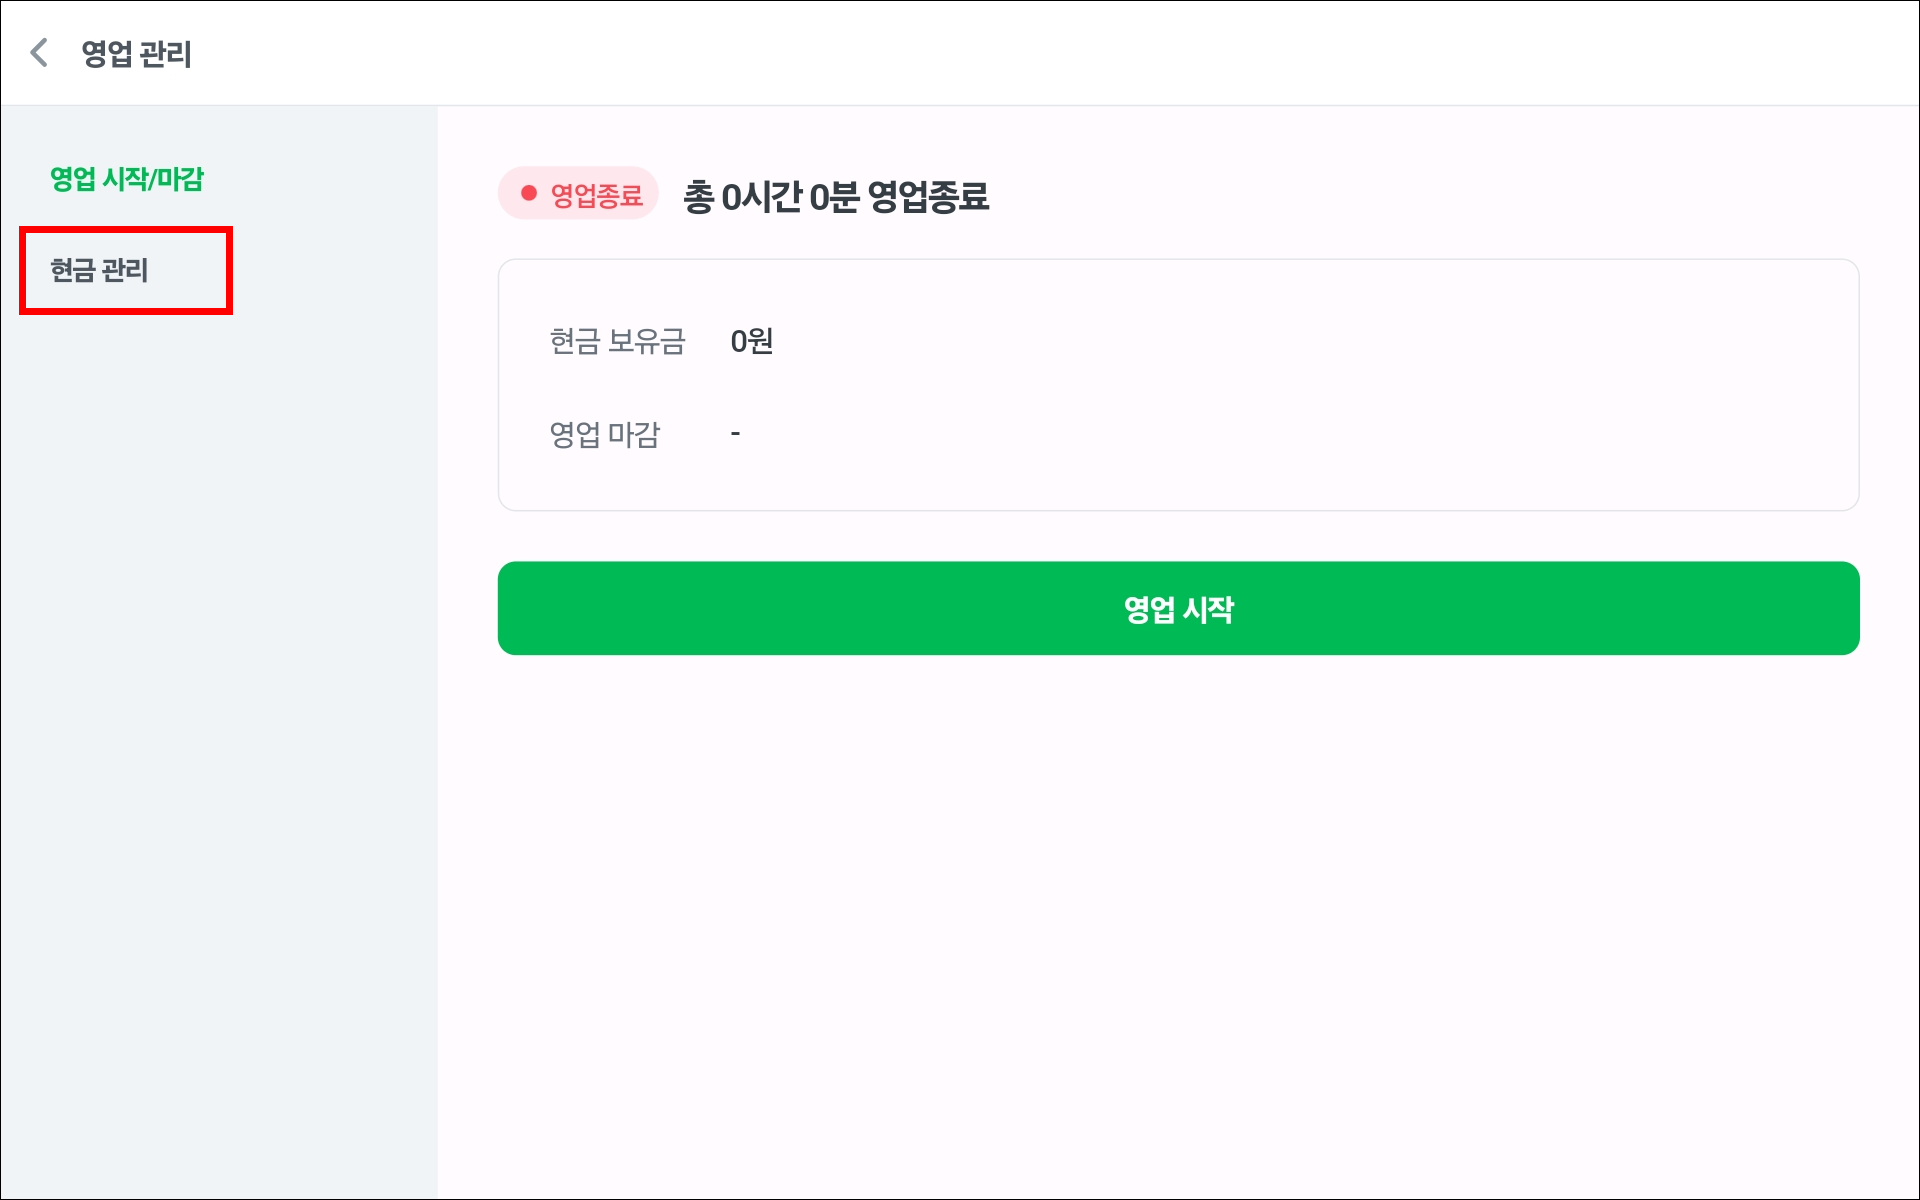Click the 총 0시간 0분 영업종료 heading
Screen dimensions: 1920x1200
click(836, 196)
